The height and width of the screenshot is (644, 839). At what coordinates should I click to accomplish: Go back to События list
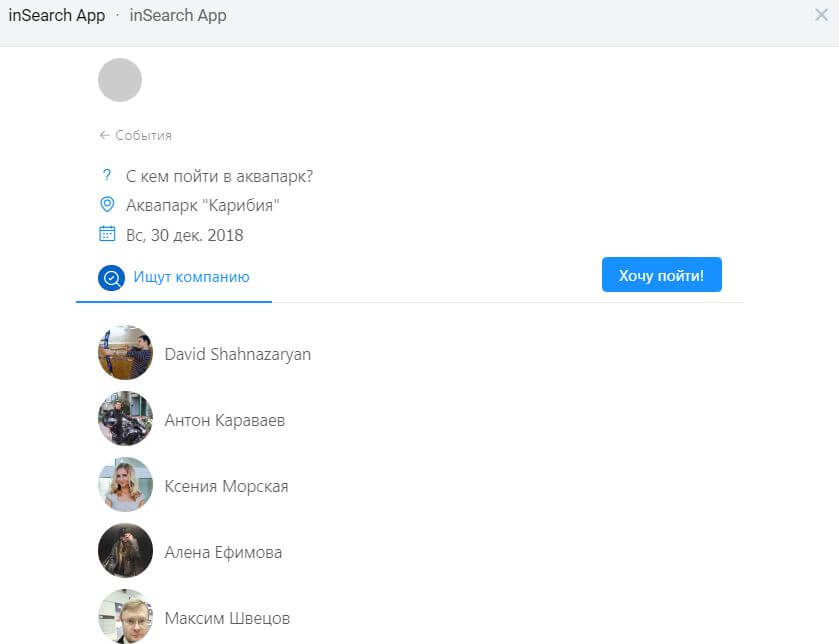click(135, 135)
